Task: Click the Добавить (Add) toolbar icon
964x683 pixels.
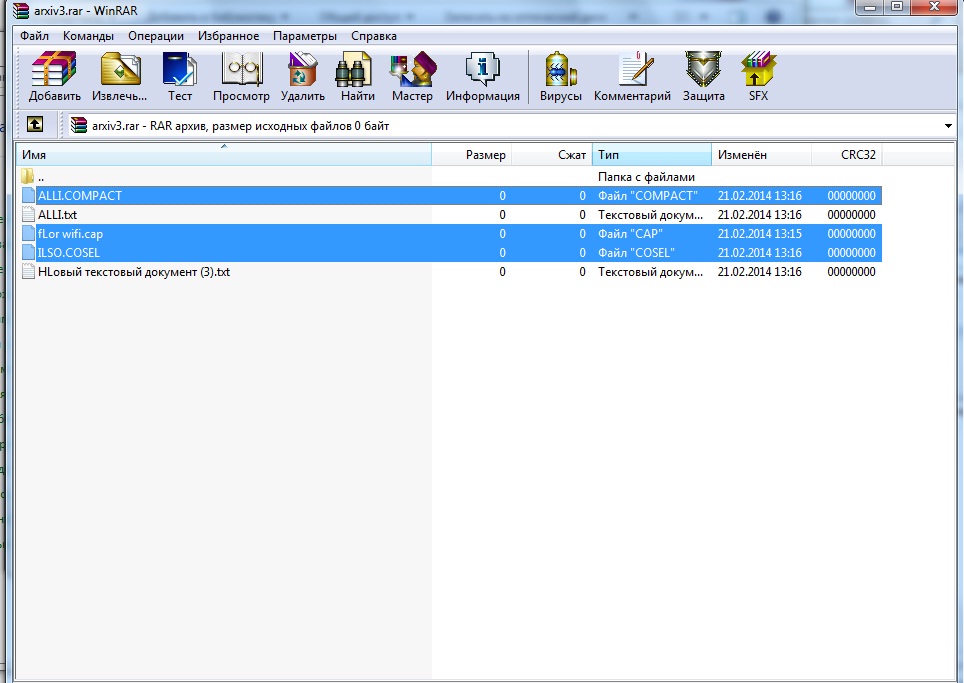Action: 54,69
